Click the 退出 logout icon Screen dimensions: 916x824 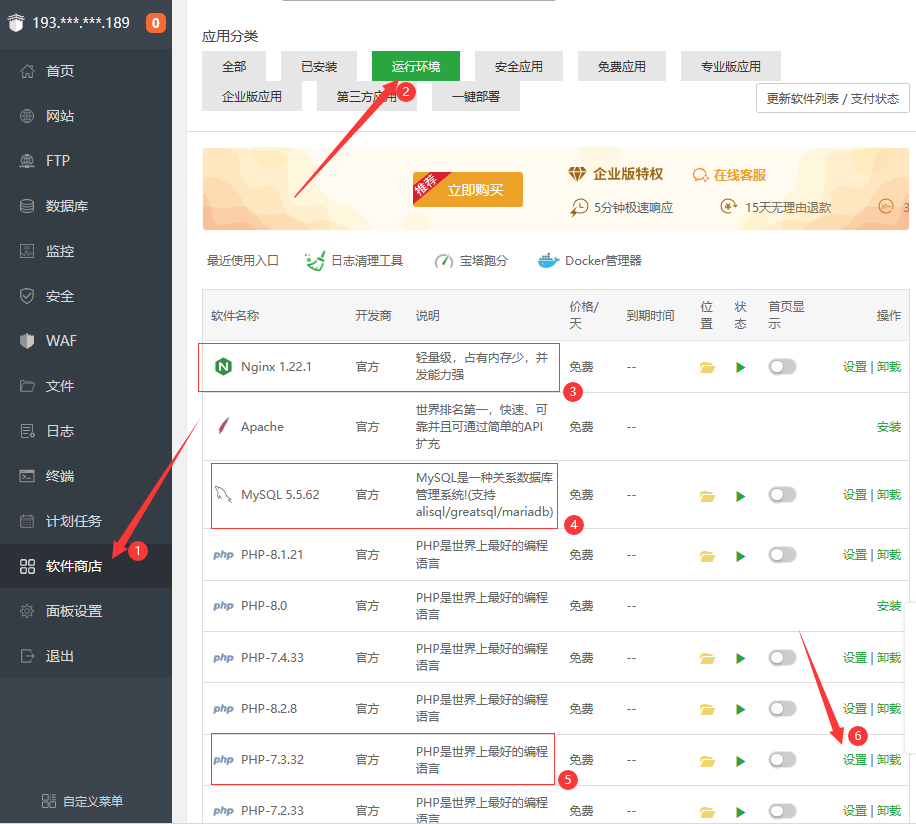coord(27,656)
